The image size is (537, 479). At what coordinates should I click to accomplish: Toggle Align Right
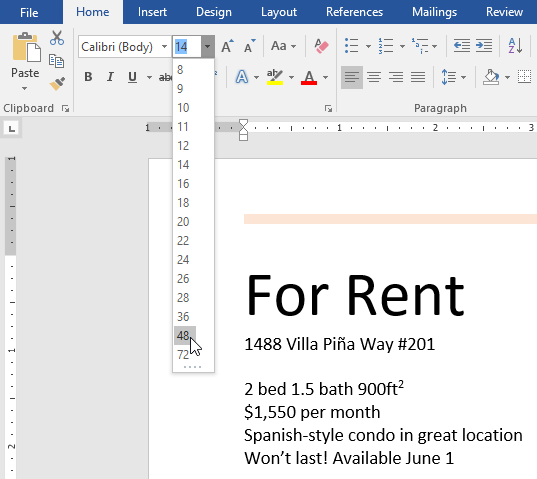396,77
